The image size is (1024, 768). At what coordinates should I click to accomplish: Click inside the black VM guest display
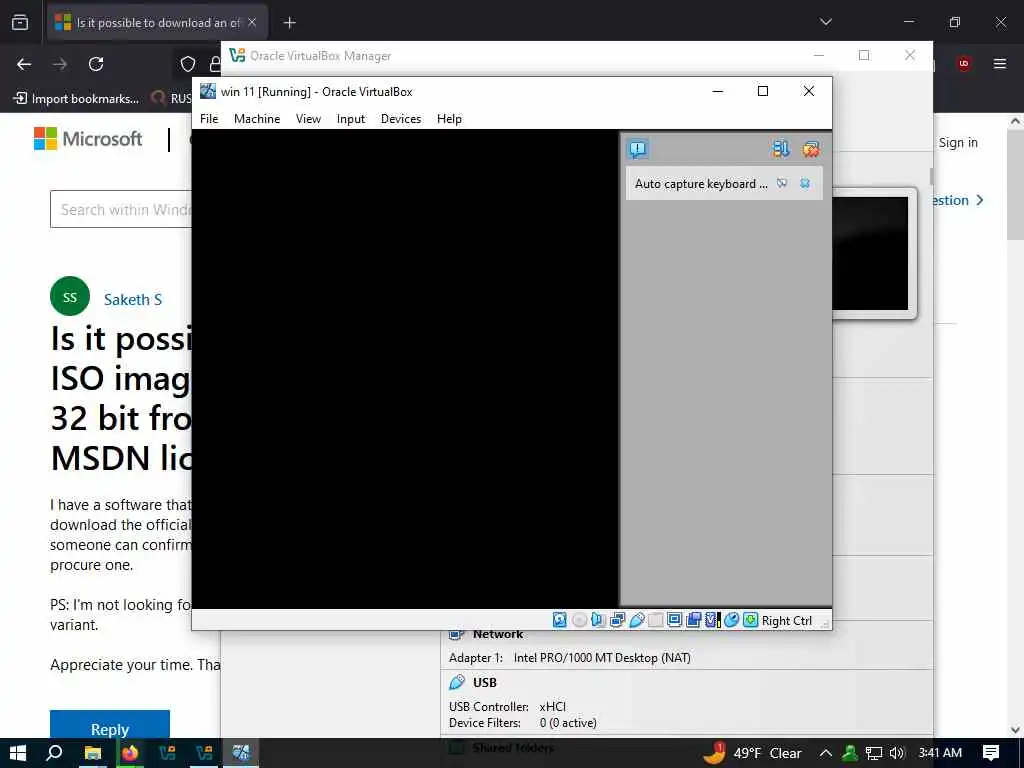pos(405,368)
